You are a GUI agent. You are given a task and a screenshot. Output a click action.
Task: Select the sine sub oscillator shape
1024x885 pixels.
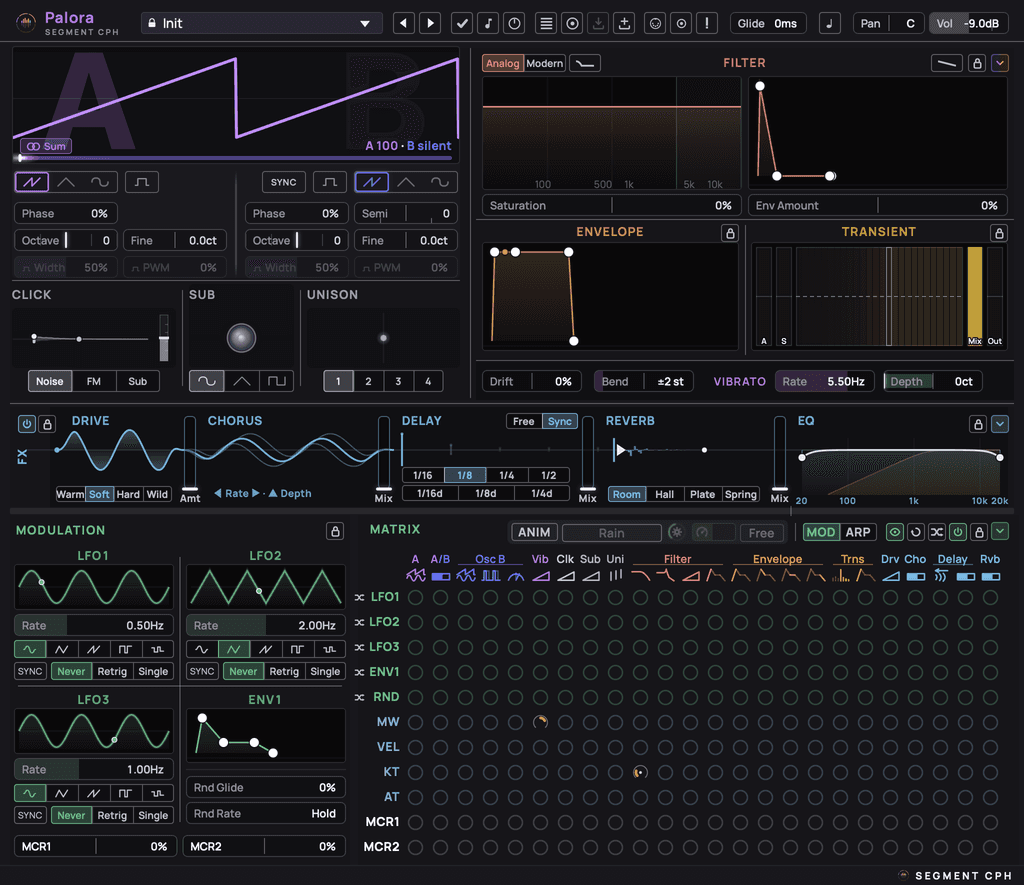(206, 381)
